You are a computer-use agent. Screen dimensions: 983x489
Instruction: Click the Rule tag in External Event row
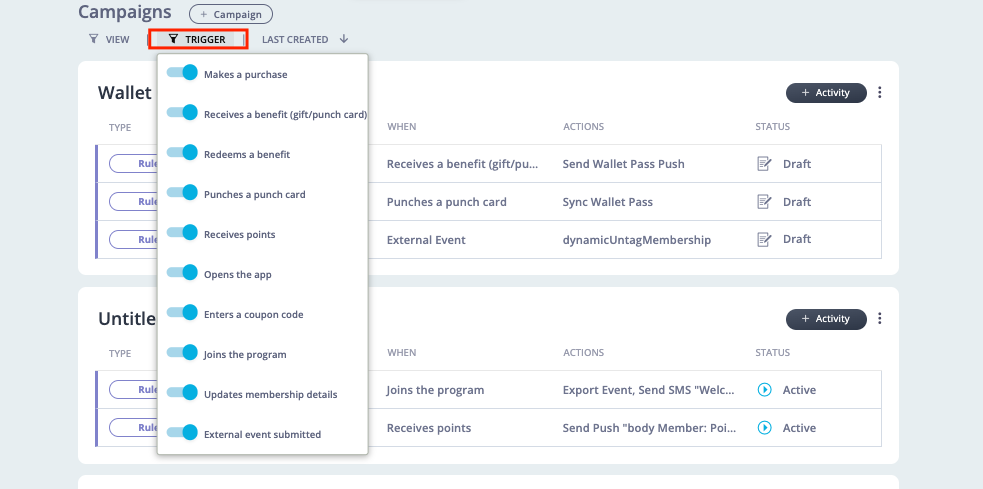[x=133, y=239]
